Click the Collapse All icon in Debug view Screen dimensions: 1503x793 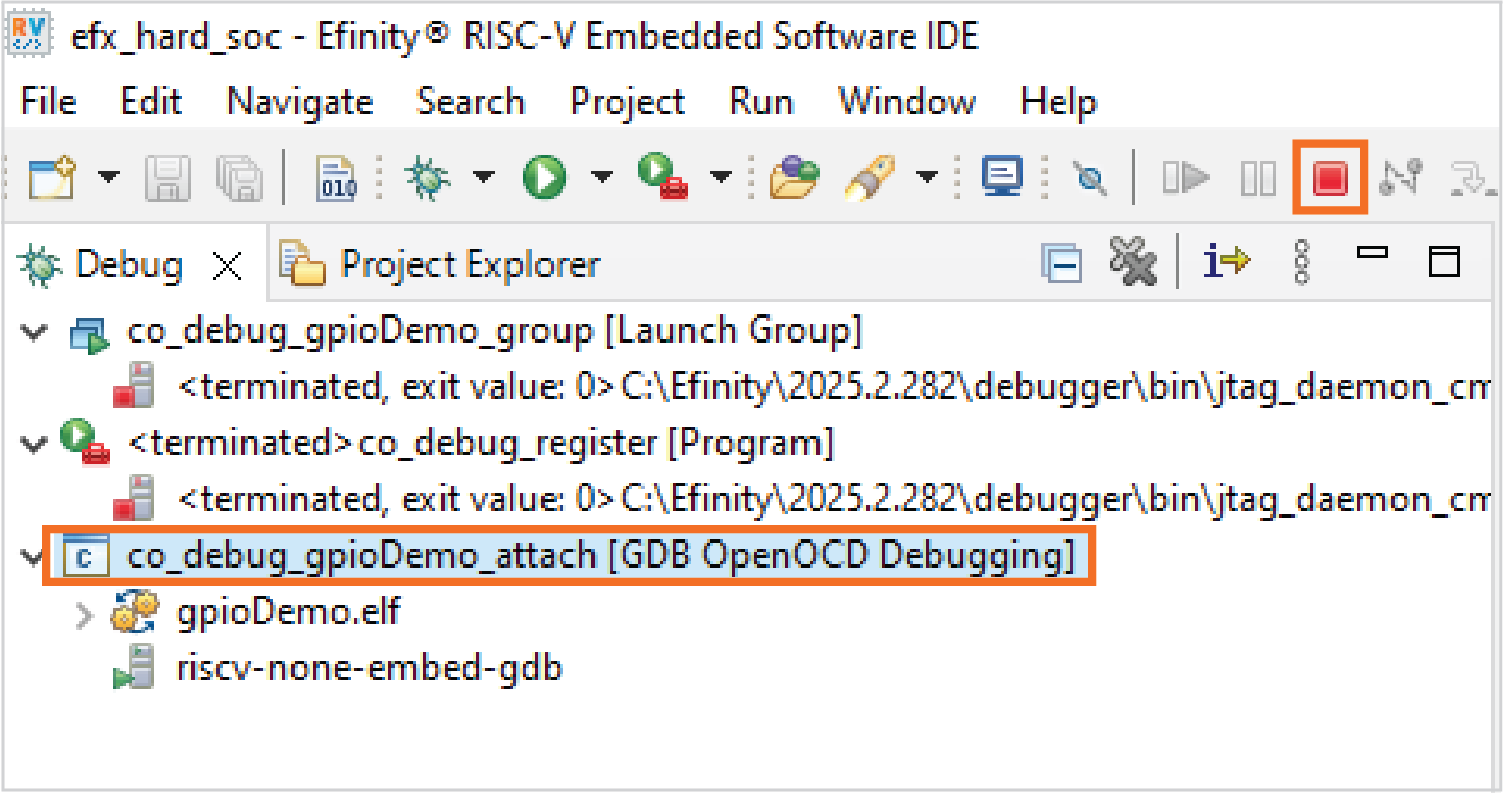click(1060, 264)
